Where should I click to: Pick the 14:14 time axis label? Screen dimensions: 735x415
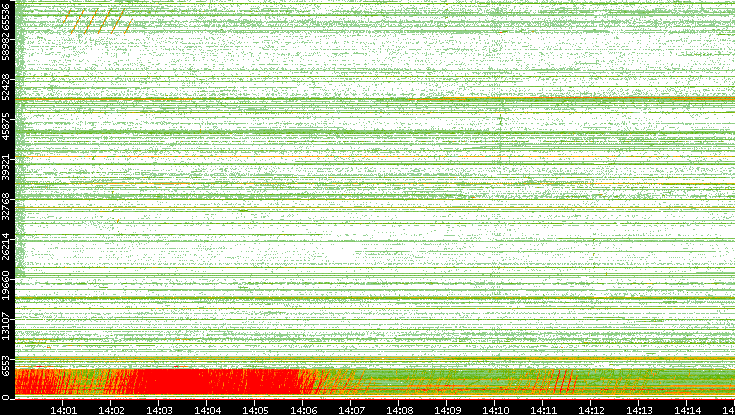(687, 411)
